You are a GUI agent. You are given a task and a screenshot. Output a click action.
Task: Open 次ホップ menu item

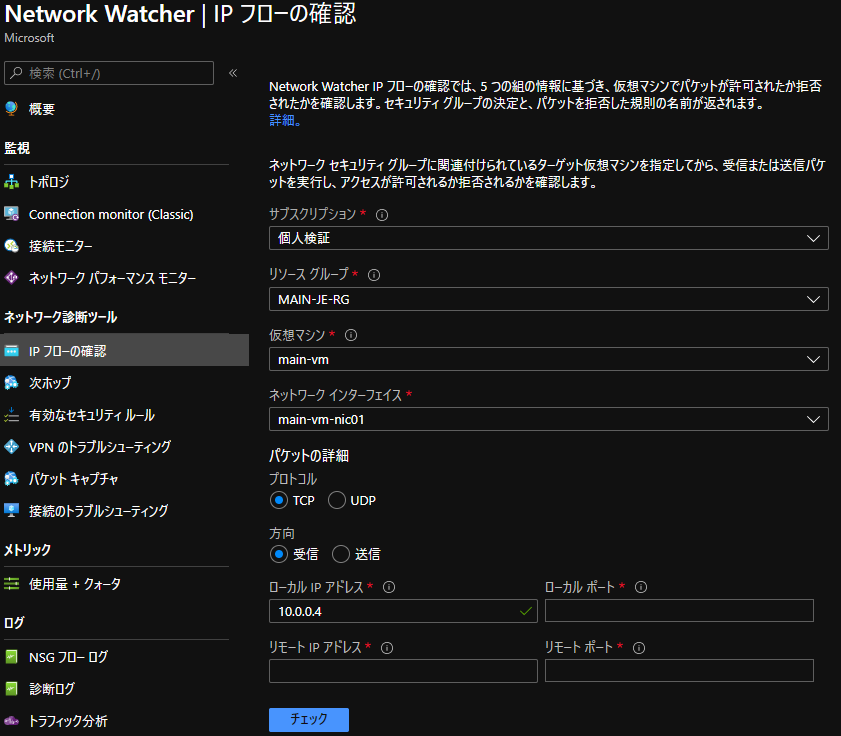50,382
